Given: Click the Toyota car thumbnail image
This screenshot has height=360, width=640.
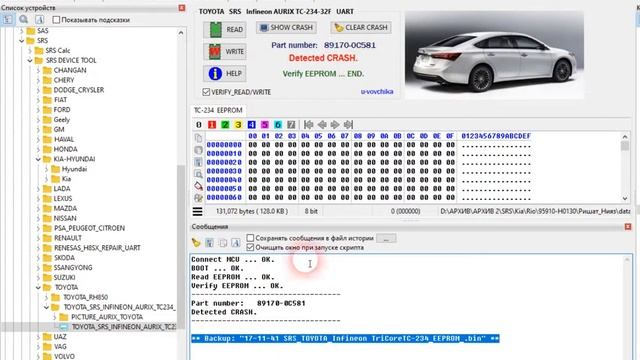Looking at the screenshot, I should [494, 54].
